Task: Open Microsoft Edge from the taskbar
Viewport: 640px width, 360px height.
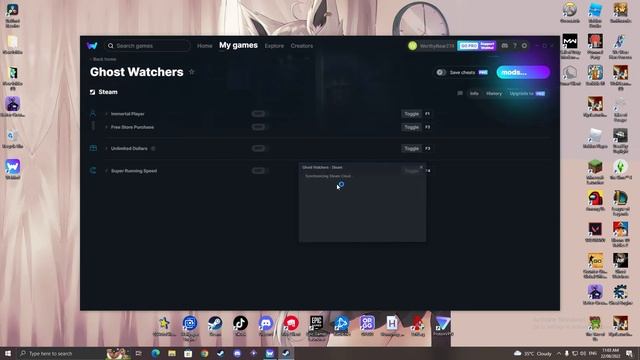Action: [156, 353]
